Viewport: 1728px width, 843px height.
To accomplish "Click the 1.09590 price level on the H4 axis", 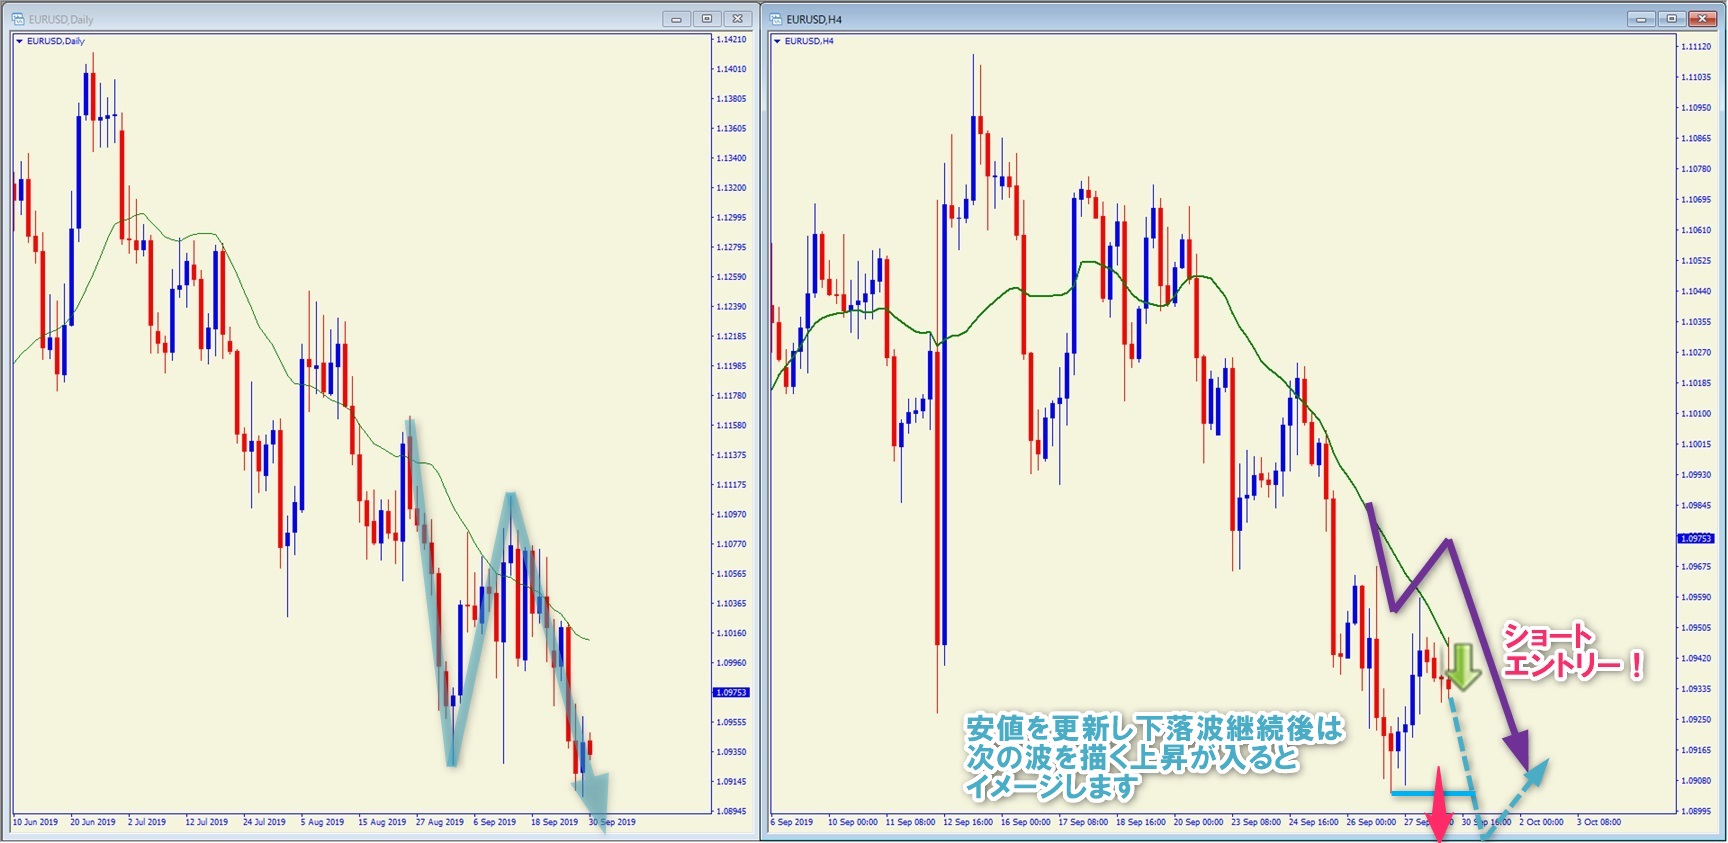I will (1696, 597).
